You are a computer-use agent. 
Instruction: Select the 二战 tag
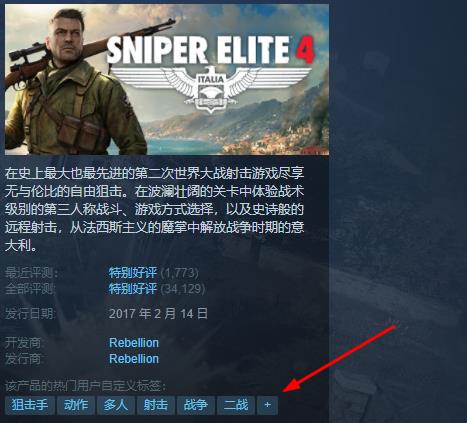(x=236, y=405)
